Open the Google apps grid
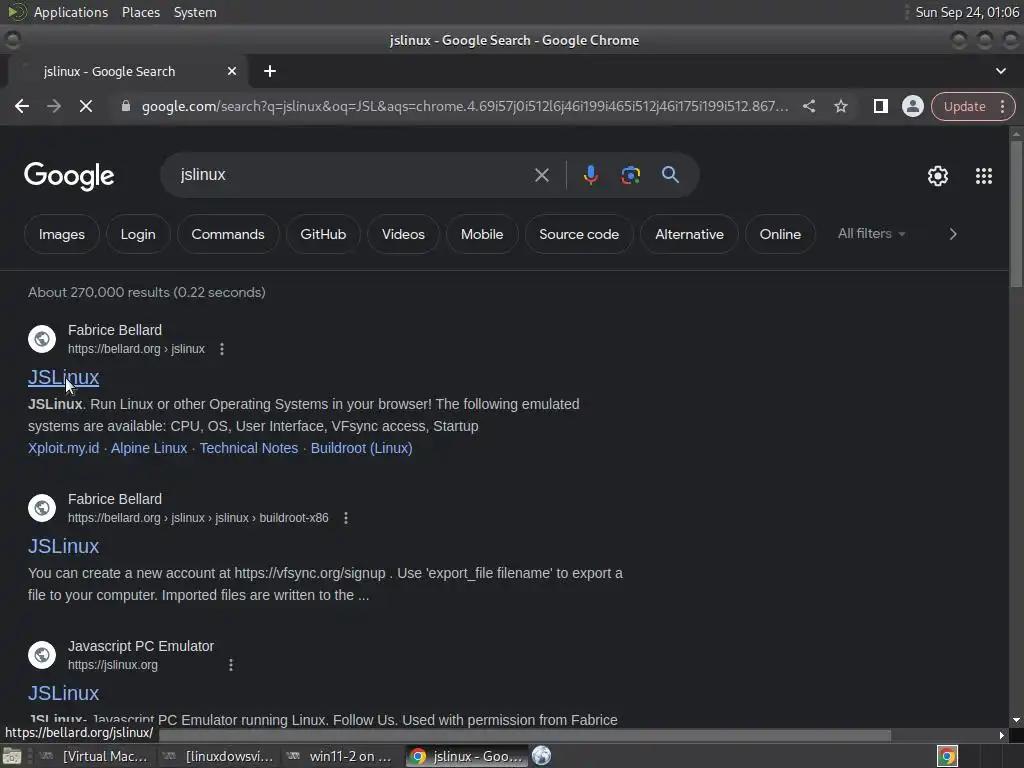Screen dimensions: 1024x768 984,176
